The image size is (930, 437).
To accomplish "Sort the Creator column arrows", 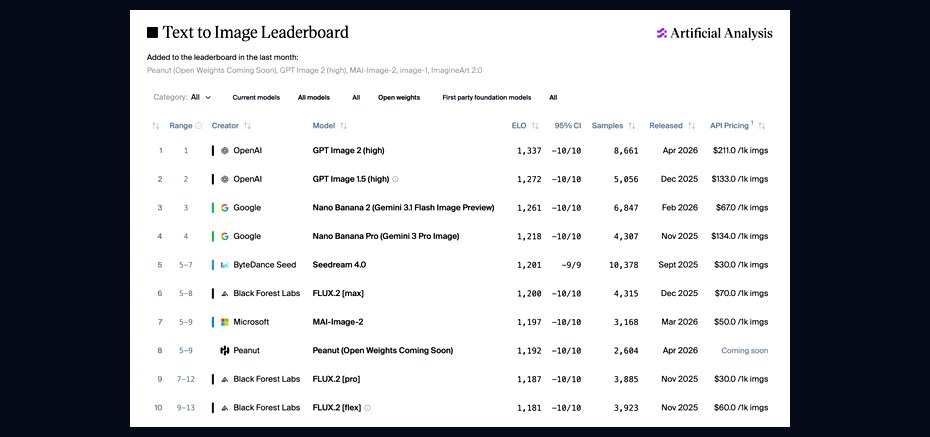I will click(x=247, y=126).
